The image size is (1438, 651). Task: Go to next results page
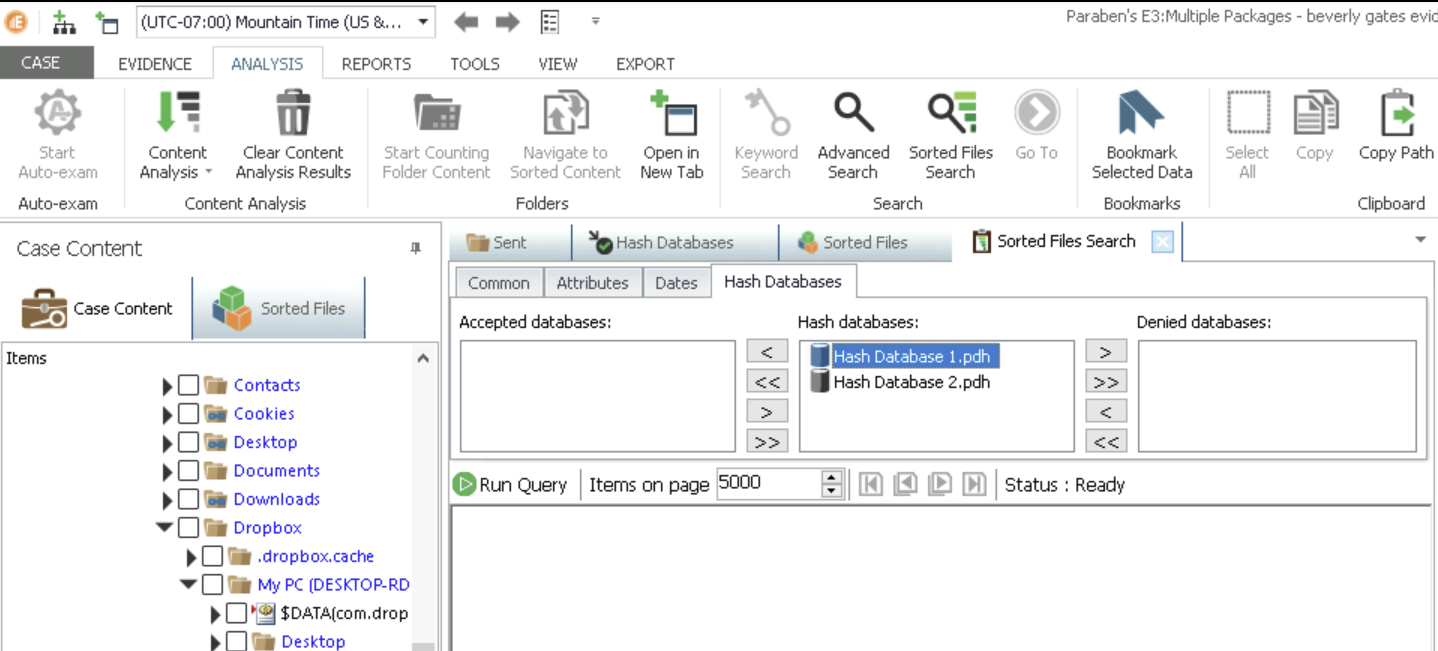pyautogui.click(x=939, y=485)
